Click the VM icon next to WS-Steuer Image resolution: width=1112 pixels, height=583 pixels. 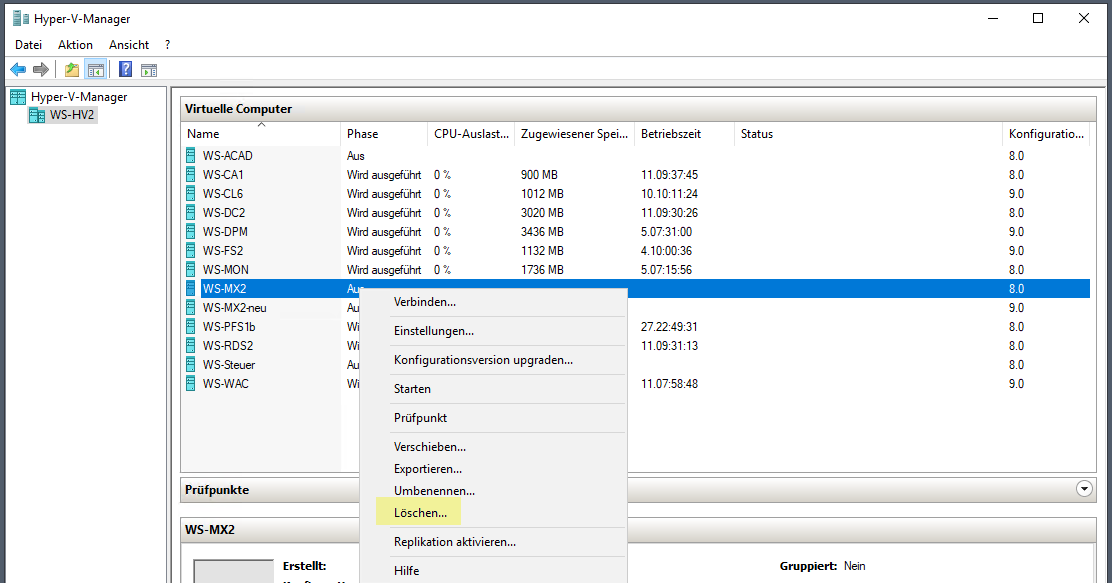point(191,365)
